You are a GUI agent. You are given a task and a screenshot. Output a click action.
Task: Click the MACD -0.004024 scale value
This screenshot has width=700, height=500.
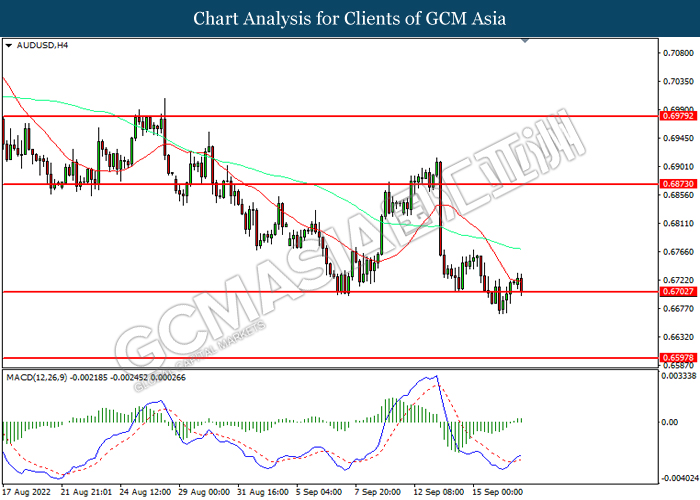(679, 478)
